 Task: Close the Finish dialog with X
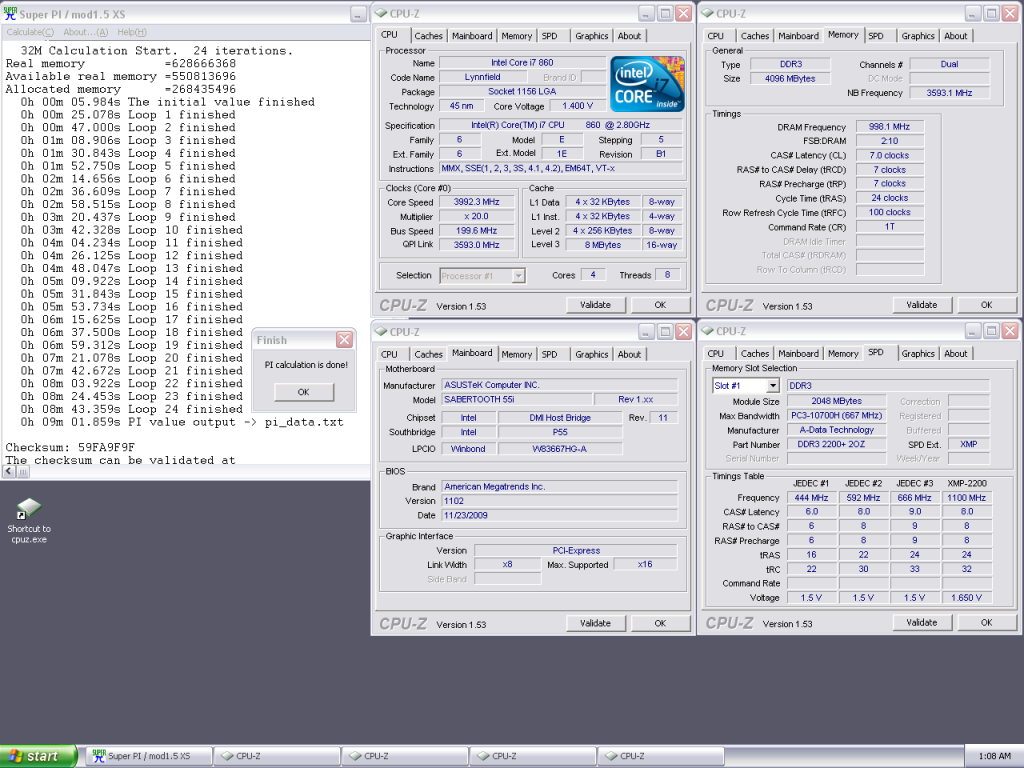click(x=344, y=340)
